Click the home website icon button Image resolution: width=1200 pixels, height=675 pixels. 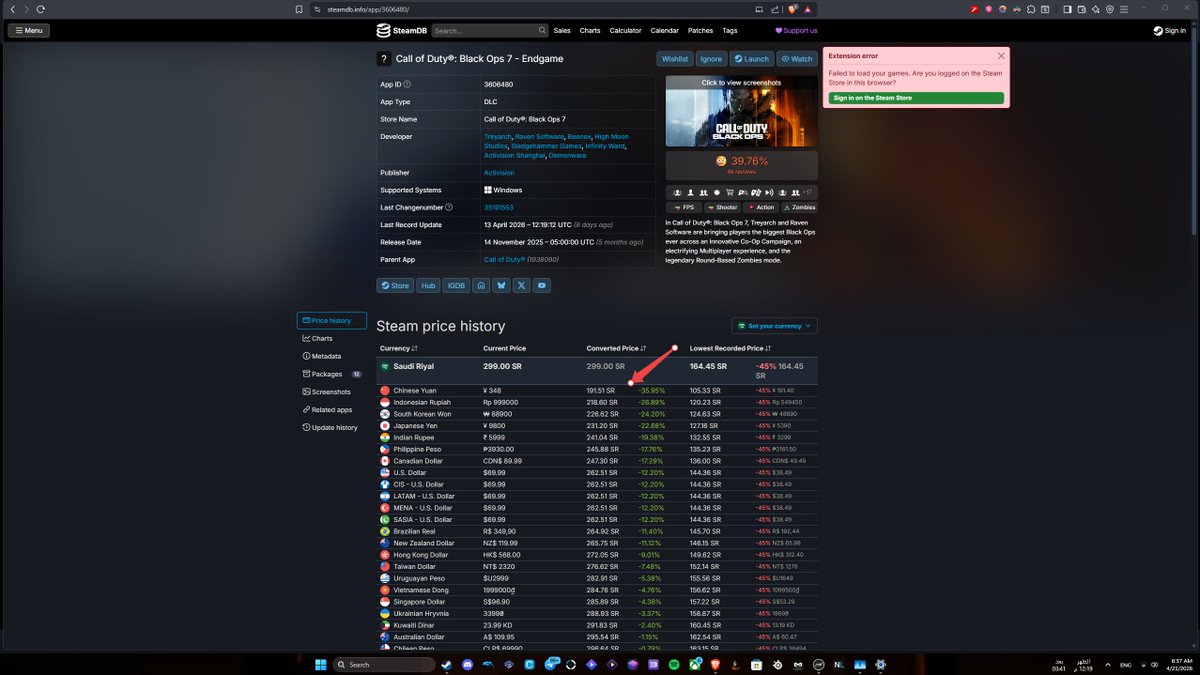coord(481,285)
